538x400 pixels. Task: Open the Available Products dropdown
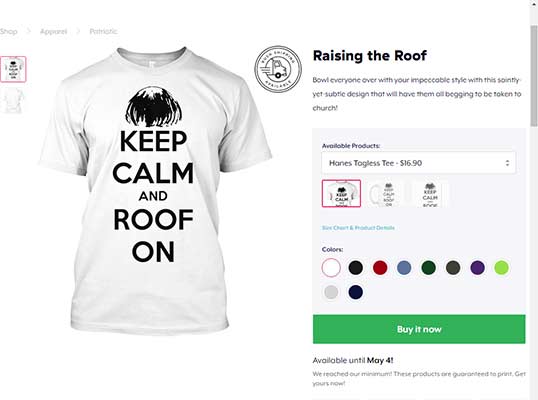click(x=419, y=163)
